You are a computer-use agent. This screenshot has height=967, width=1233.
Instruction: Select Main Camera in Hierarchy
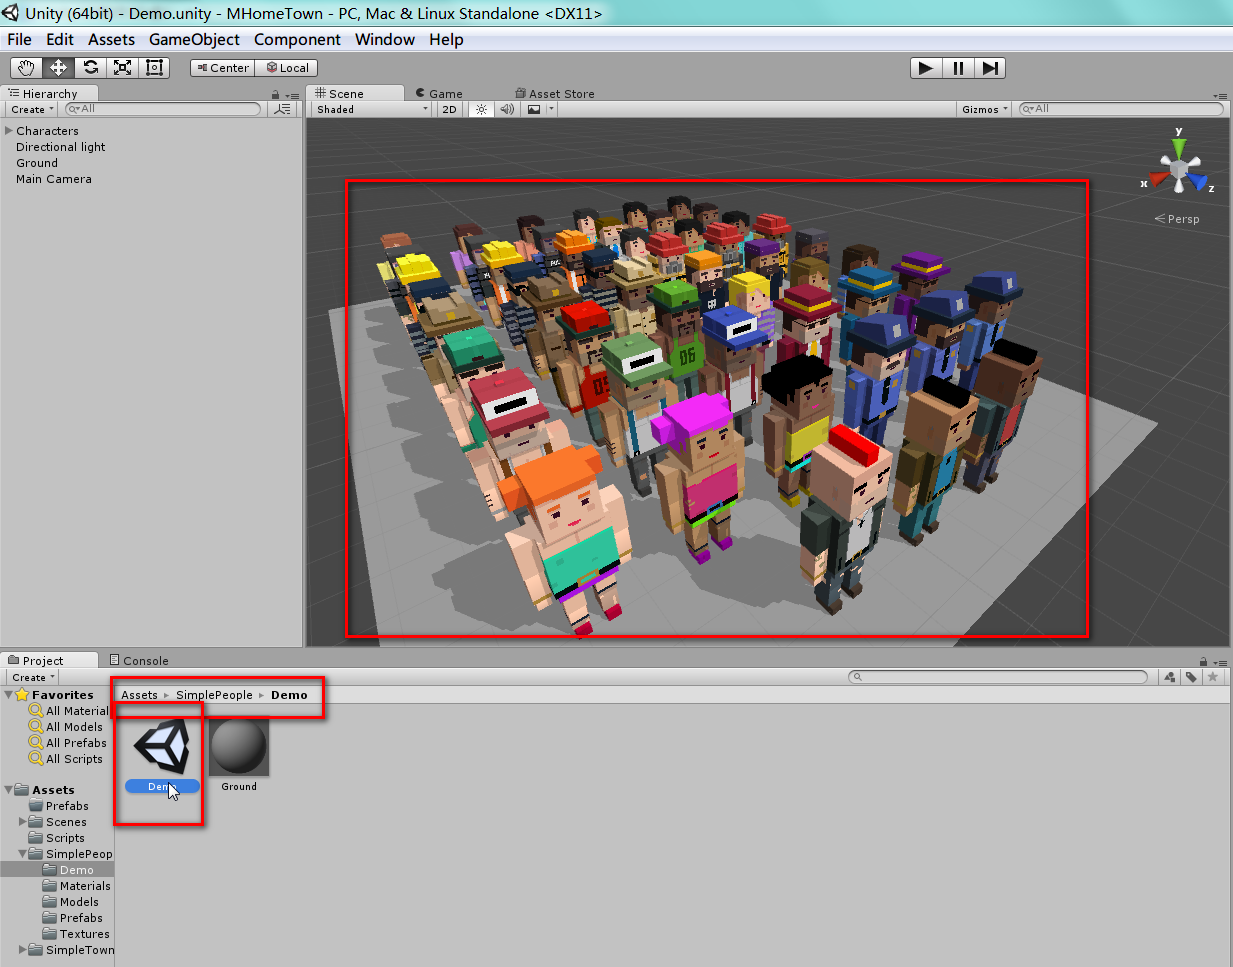tap(54, 179)
